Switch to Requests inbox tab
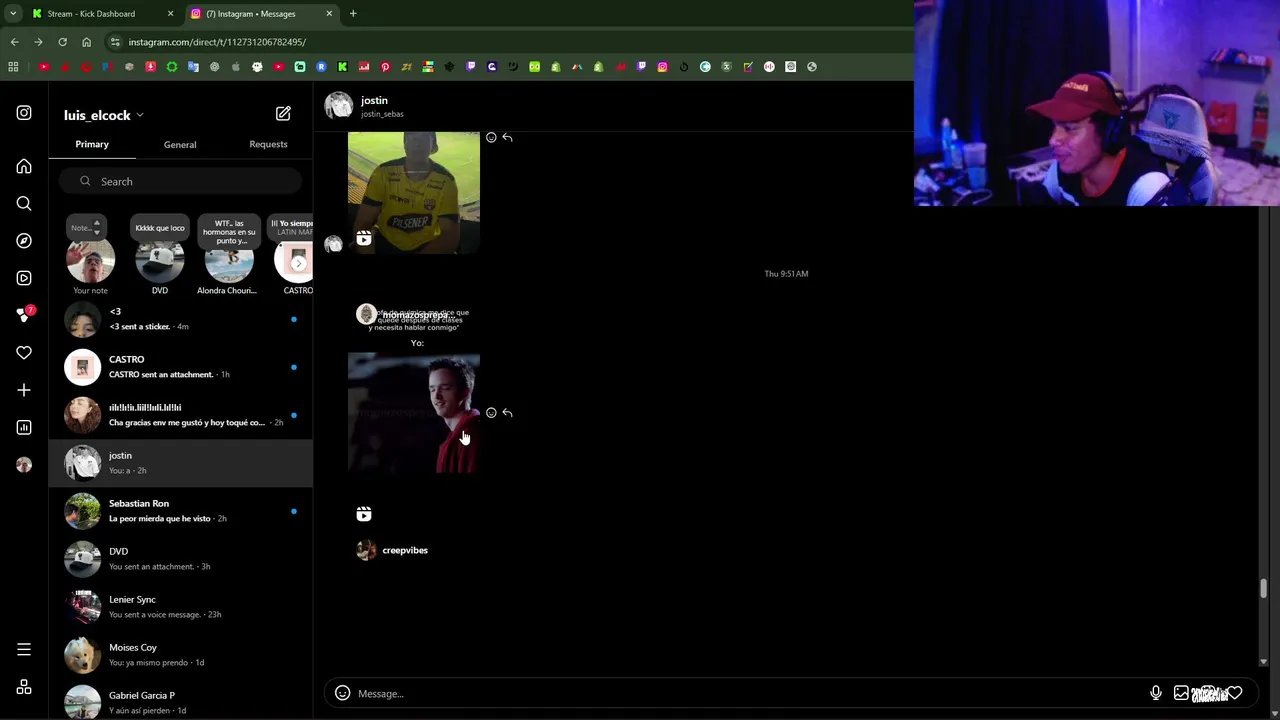 pos(268,144)
